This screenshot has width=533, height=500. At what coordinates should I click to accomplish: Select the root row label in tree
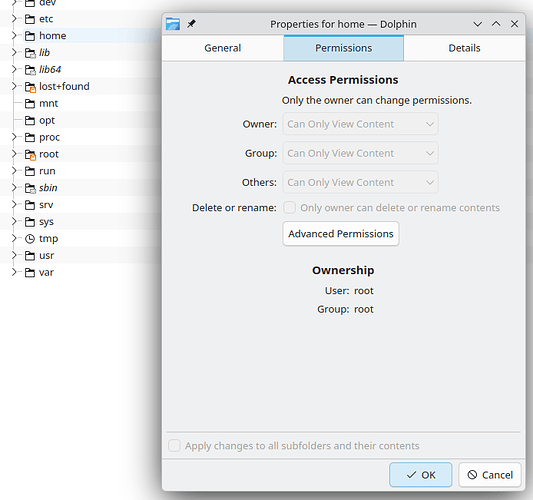click(49, 154)
